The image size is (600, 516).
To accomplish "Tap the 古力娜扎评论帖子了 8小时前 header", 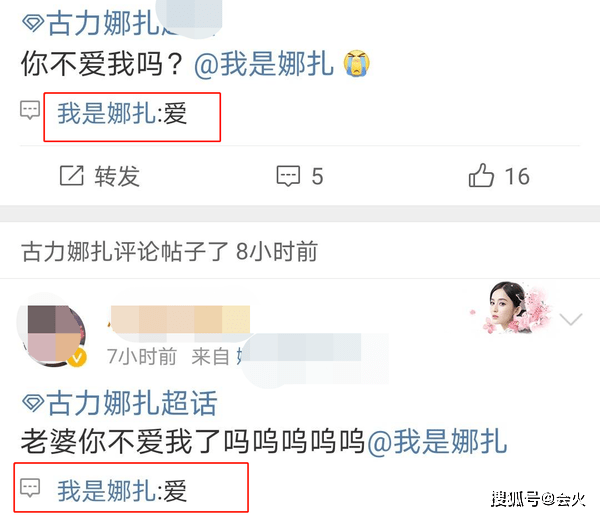I will (170, 251).
